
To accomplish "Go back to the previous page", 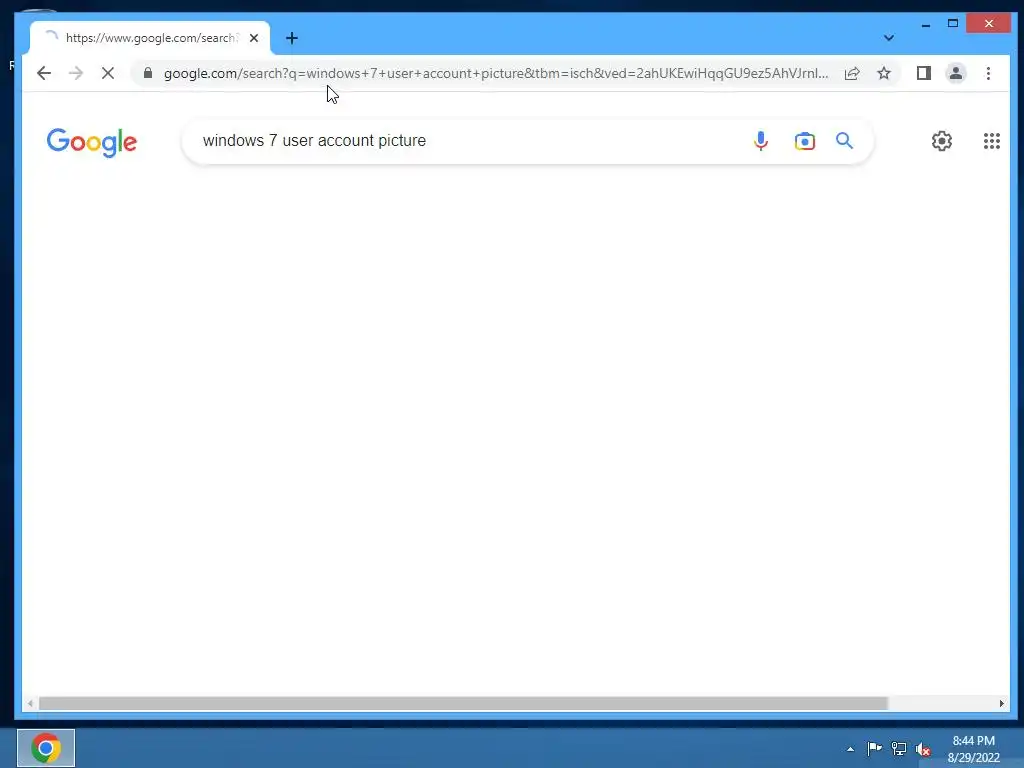I will click(44, 73).
